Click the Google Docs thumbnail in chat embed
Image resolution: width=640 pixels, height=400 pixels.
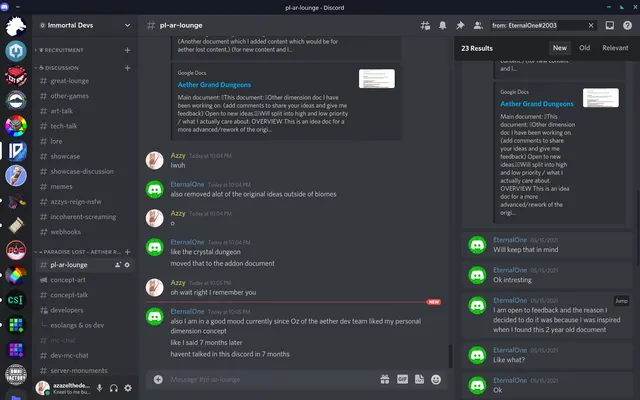[x=377, y=78]
